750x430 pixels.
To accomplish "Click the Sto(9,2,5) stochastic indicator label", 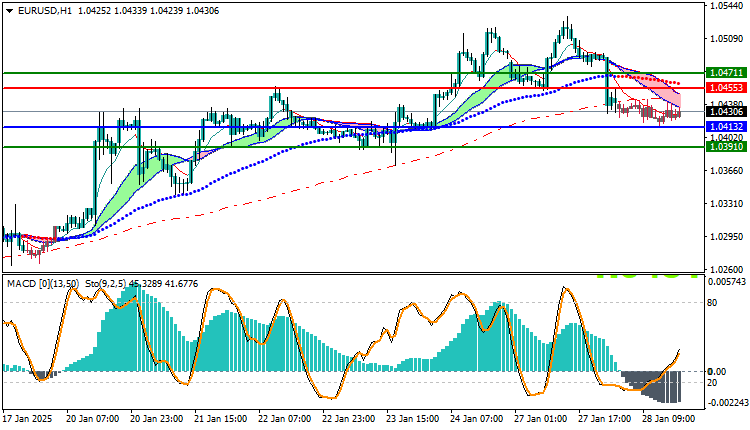I will click(105, 284).
